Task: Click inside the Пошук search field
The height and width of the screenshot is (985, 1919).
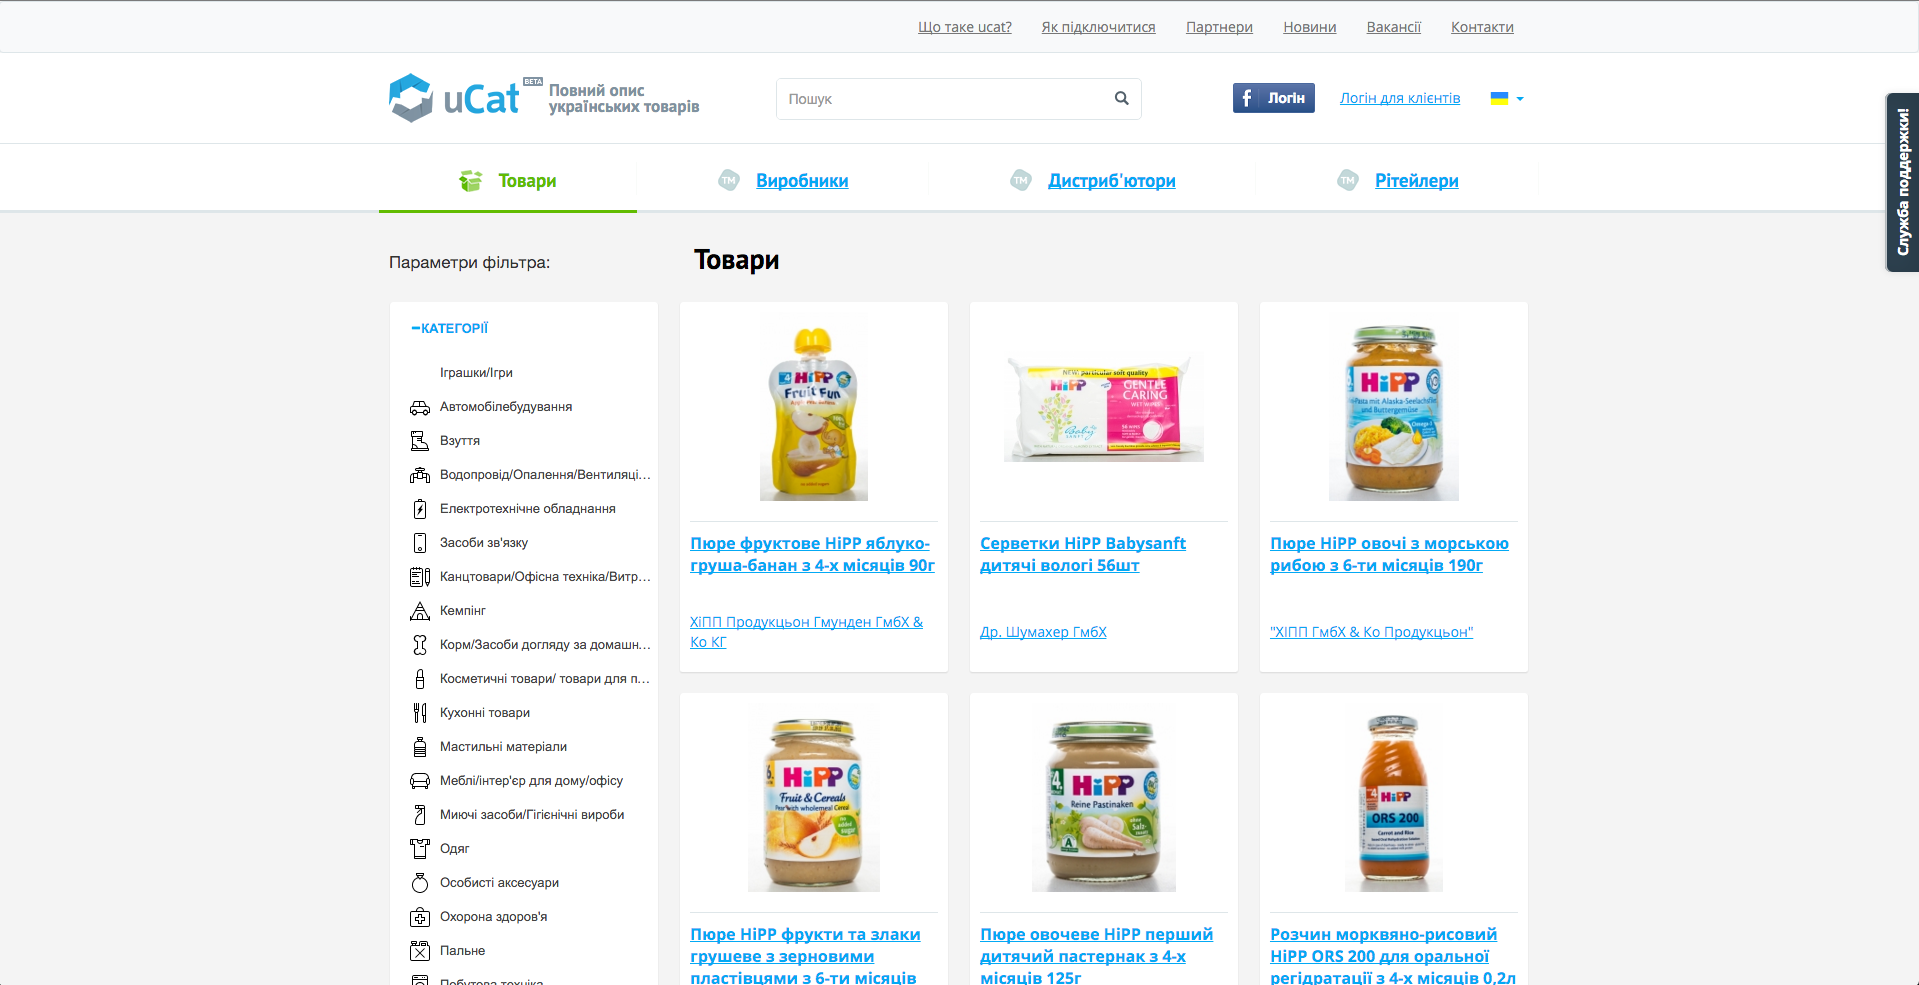Action: (945, 98)
